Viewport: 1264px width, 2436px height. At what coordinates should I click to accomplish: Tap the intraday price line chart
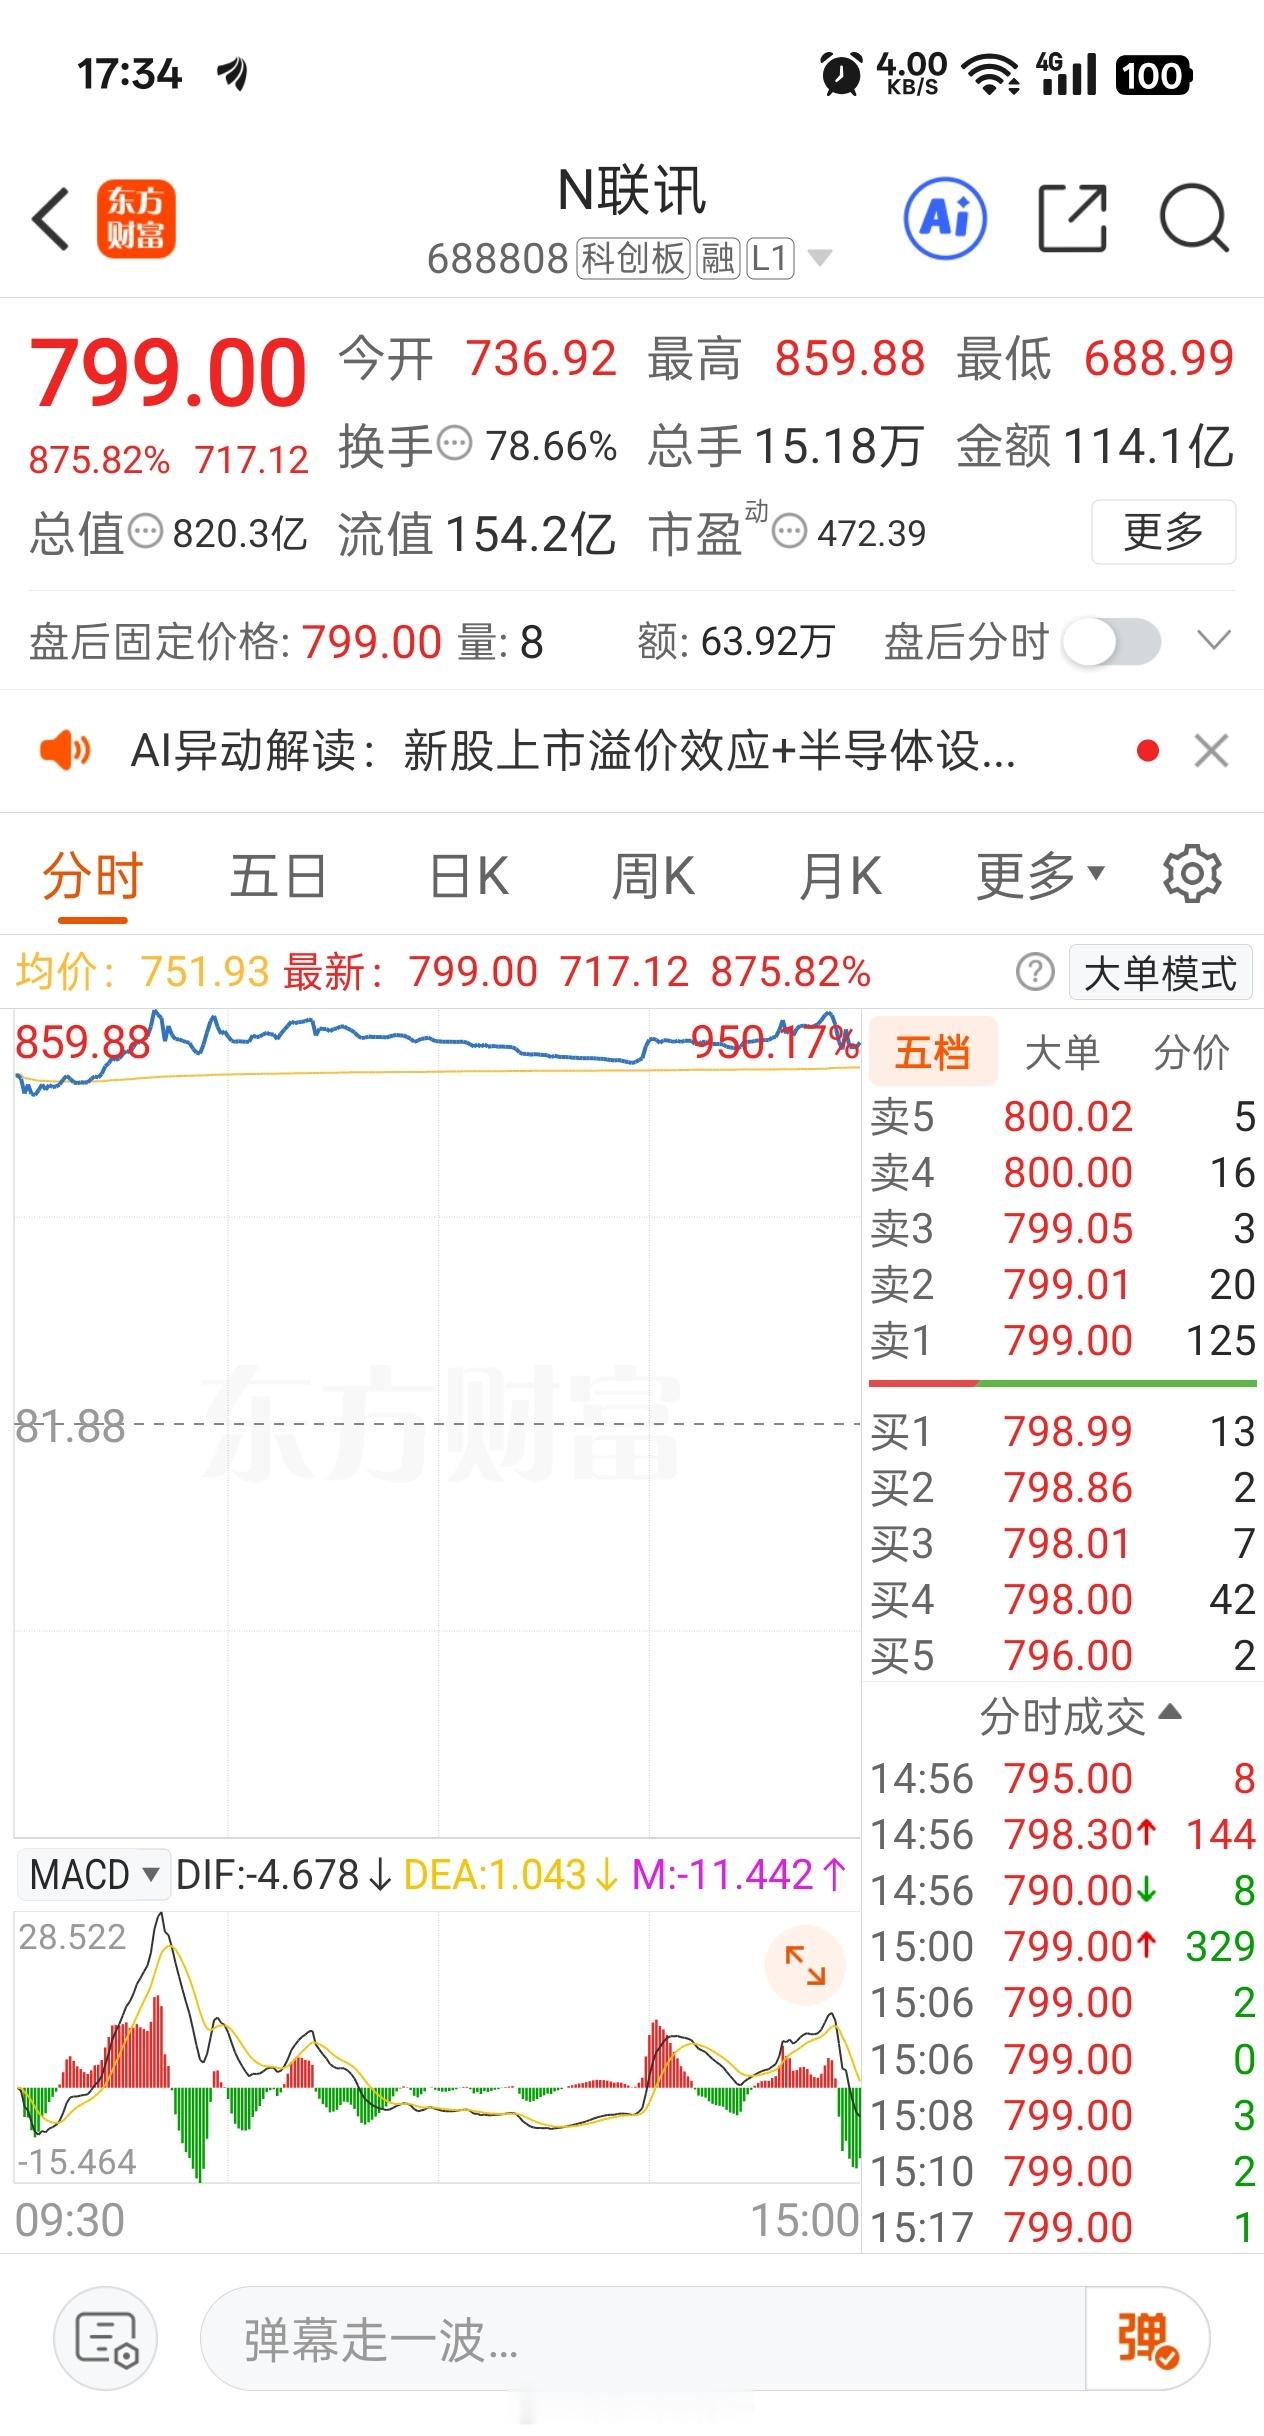pos(437,1422)
